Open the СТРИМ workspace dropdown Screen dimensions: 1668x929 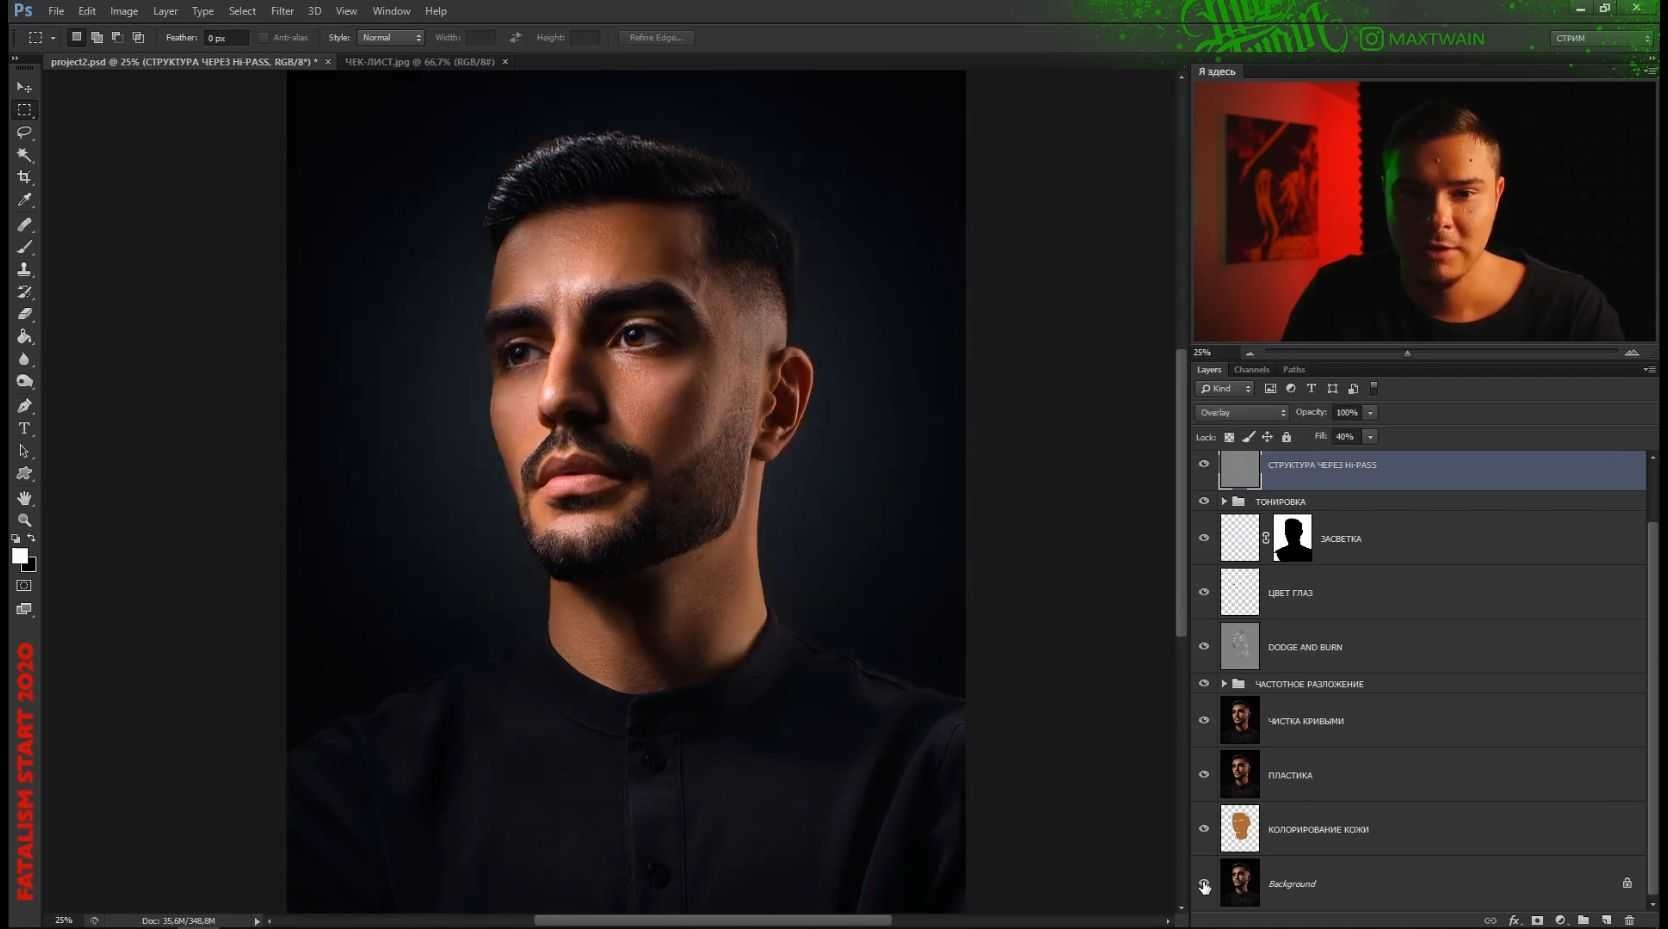(1602, 38)
